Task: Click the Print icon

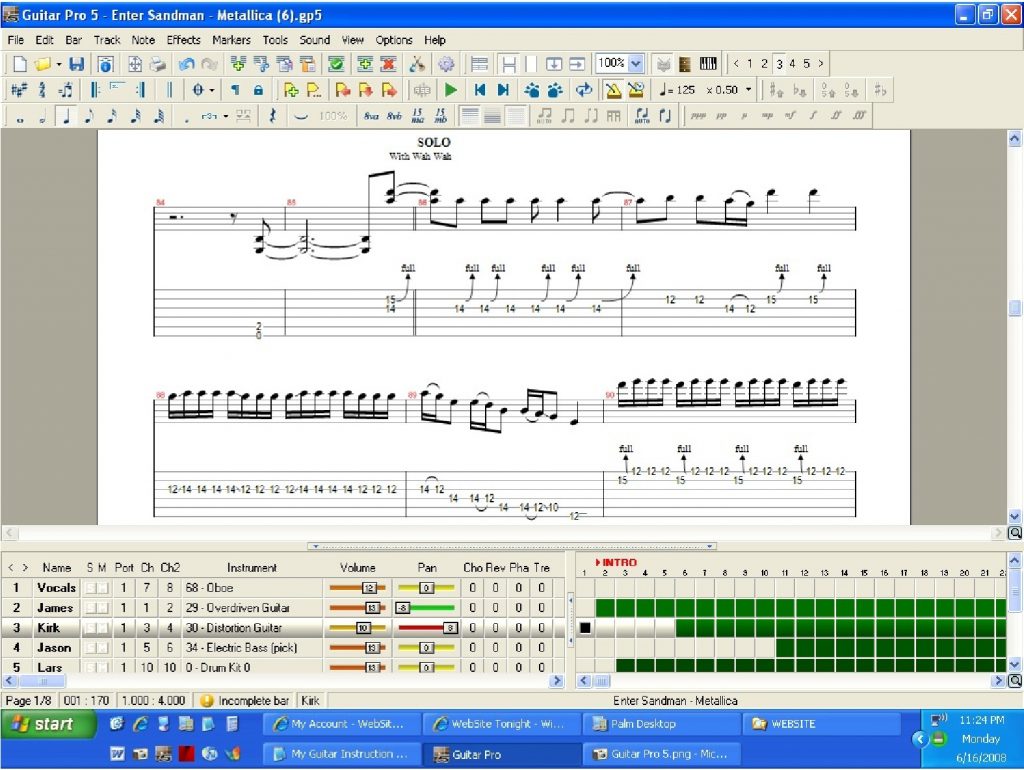Action: 157,64
